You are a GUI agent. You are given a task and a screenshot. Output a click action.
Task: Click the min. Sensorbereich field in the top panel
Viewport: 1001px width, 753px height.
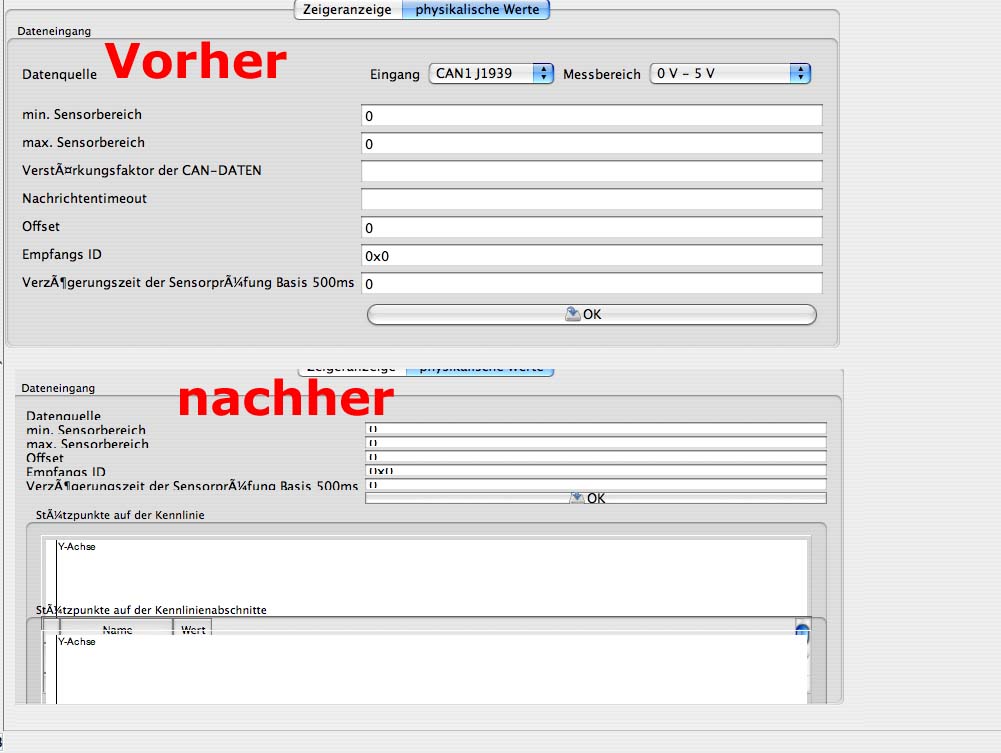592,116
